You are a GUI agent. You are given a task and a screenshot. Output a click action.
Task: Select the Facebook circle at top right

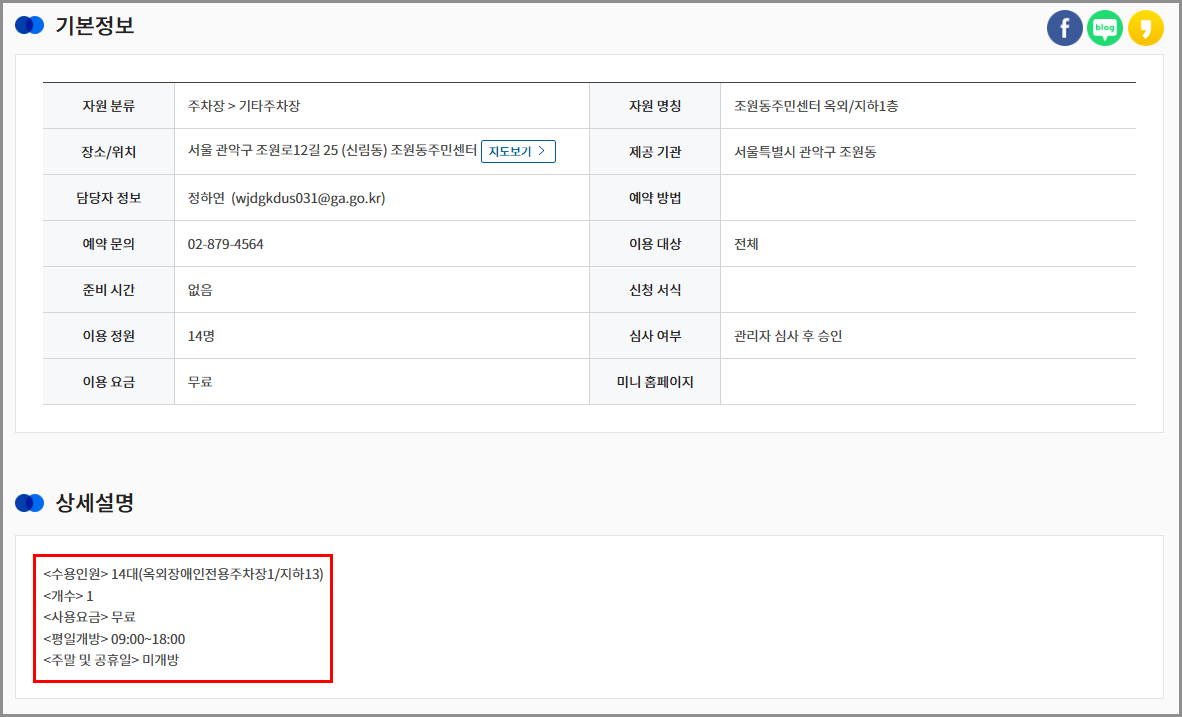pos(1064,27)
